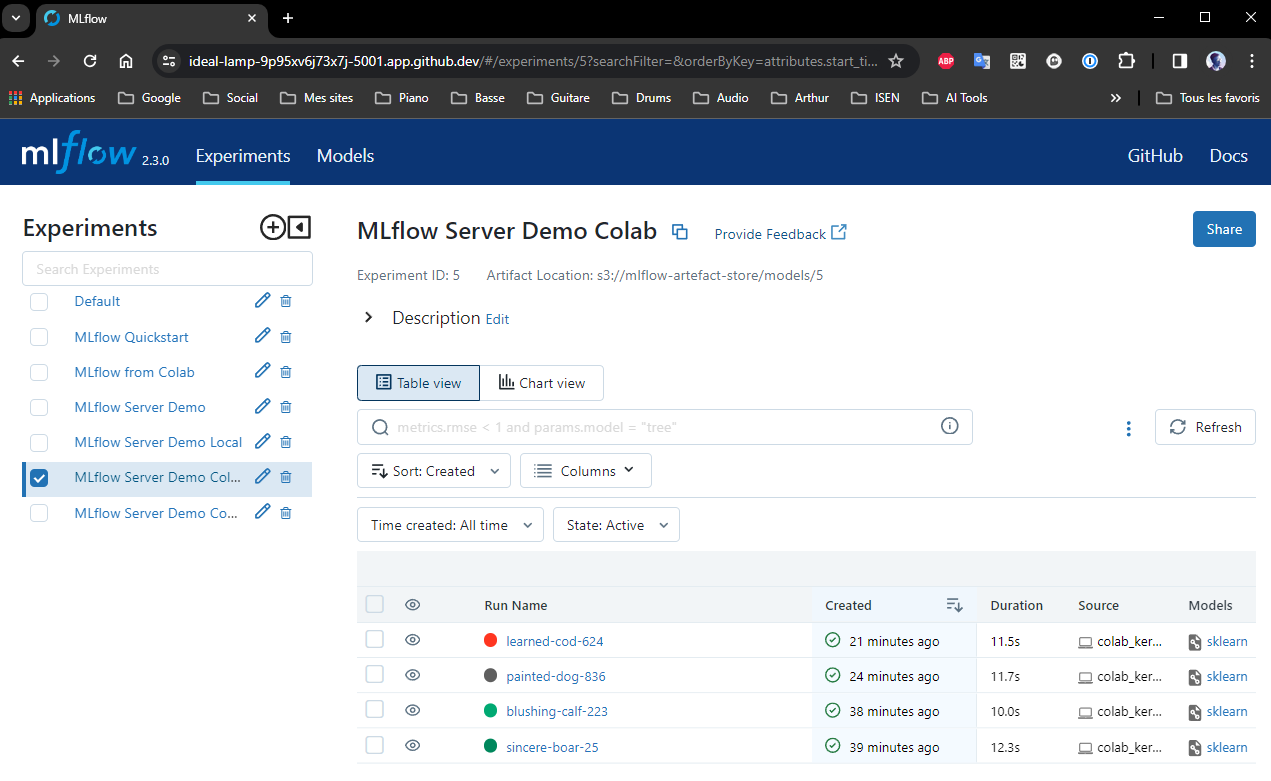Open the browser tab search dropdown
The width and height of the screenshot is (1271, 781).
tap(16, 18)
